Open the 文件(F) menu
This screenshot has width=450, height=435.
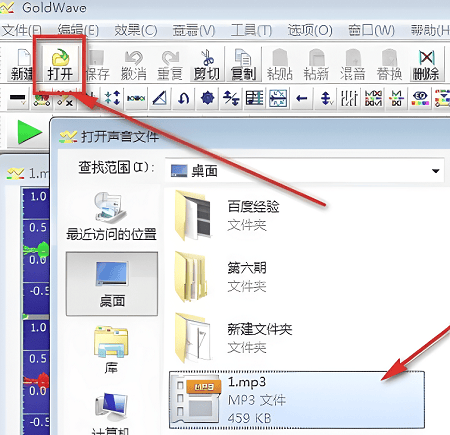tap(21, 31)
